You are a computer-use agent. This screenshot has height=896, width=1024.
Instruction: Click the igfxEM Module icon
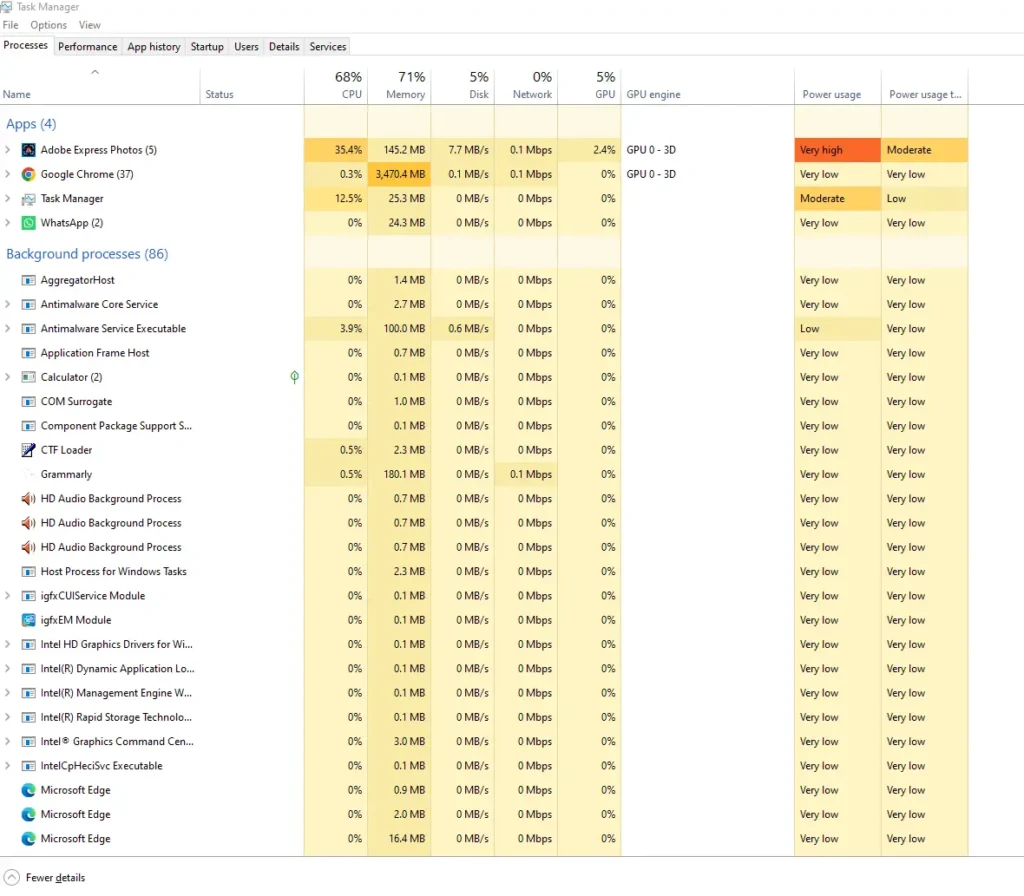pyautogui.click(x=28, y=620)
